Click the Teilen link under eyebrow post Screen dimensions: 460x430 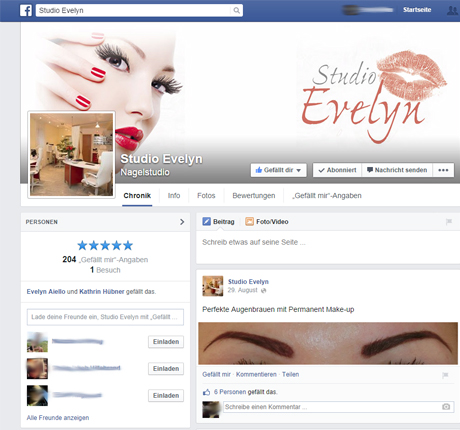click(290, 374)
